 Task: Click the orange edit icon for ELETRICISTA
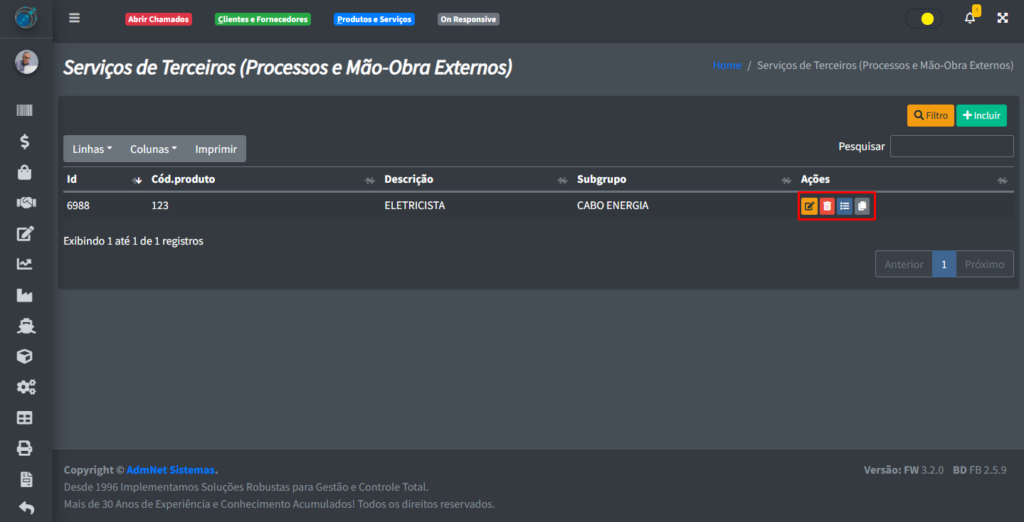(x=810, y=206)
